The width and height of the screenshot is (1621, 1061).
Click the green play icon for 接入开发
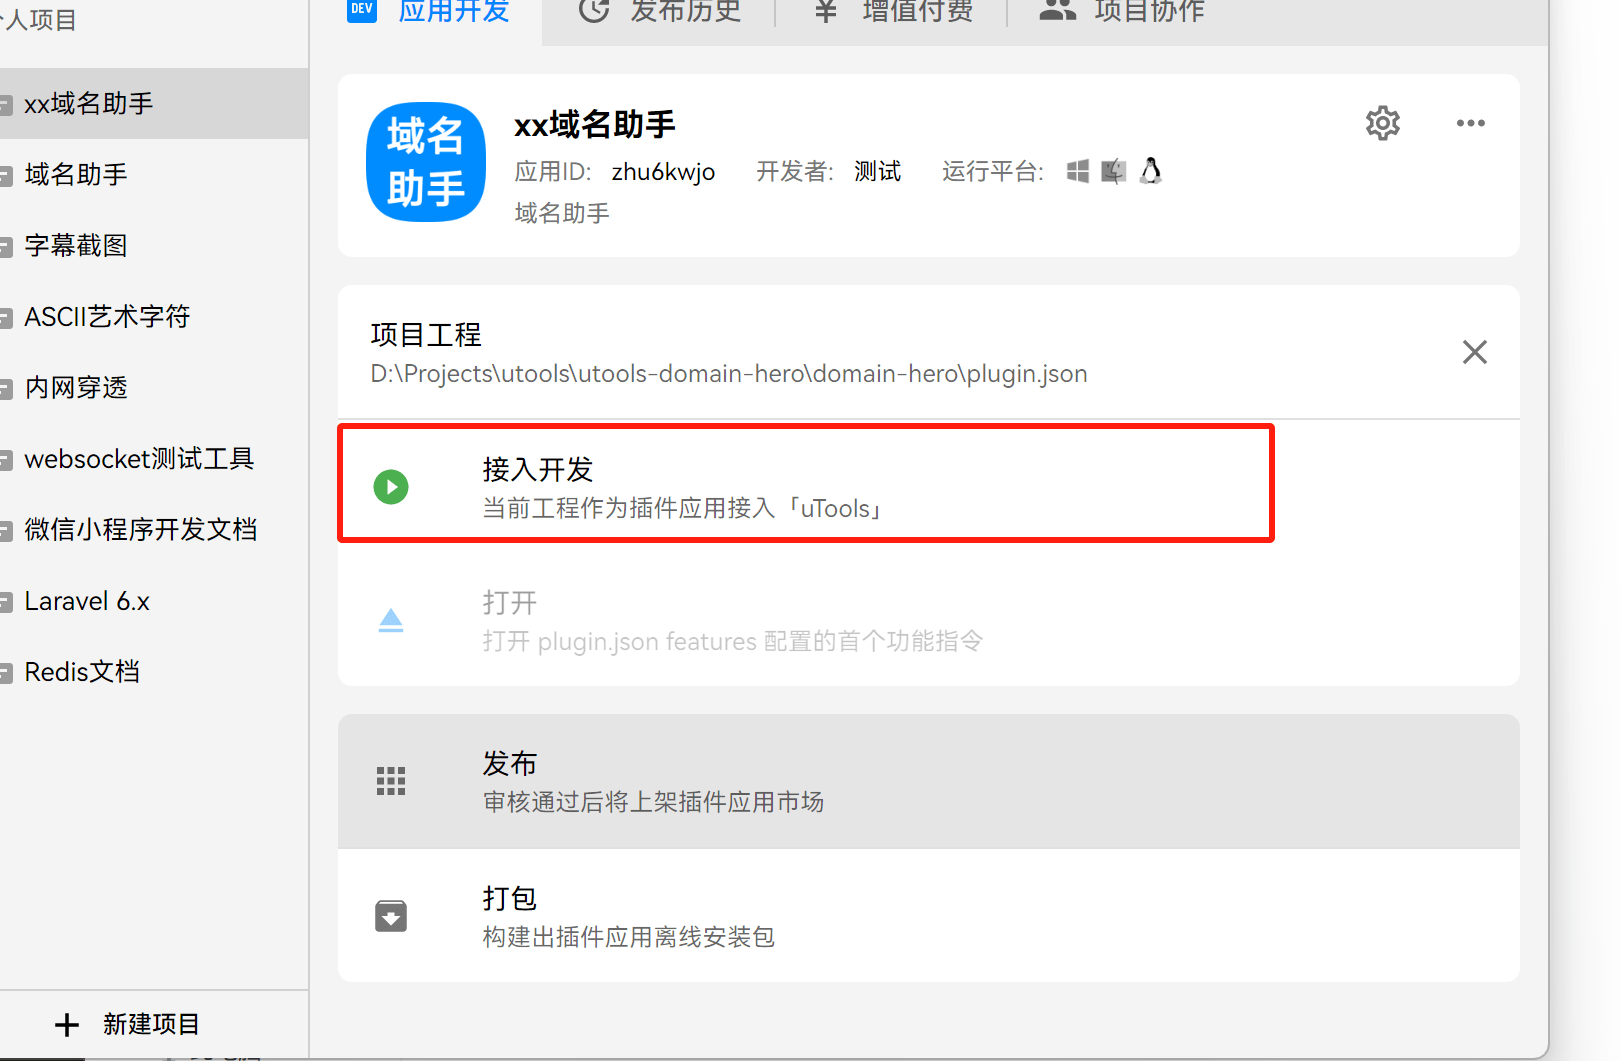coord(391,487)
